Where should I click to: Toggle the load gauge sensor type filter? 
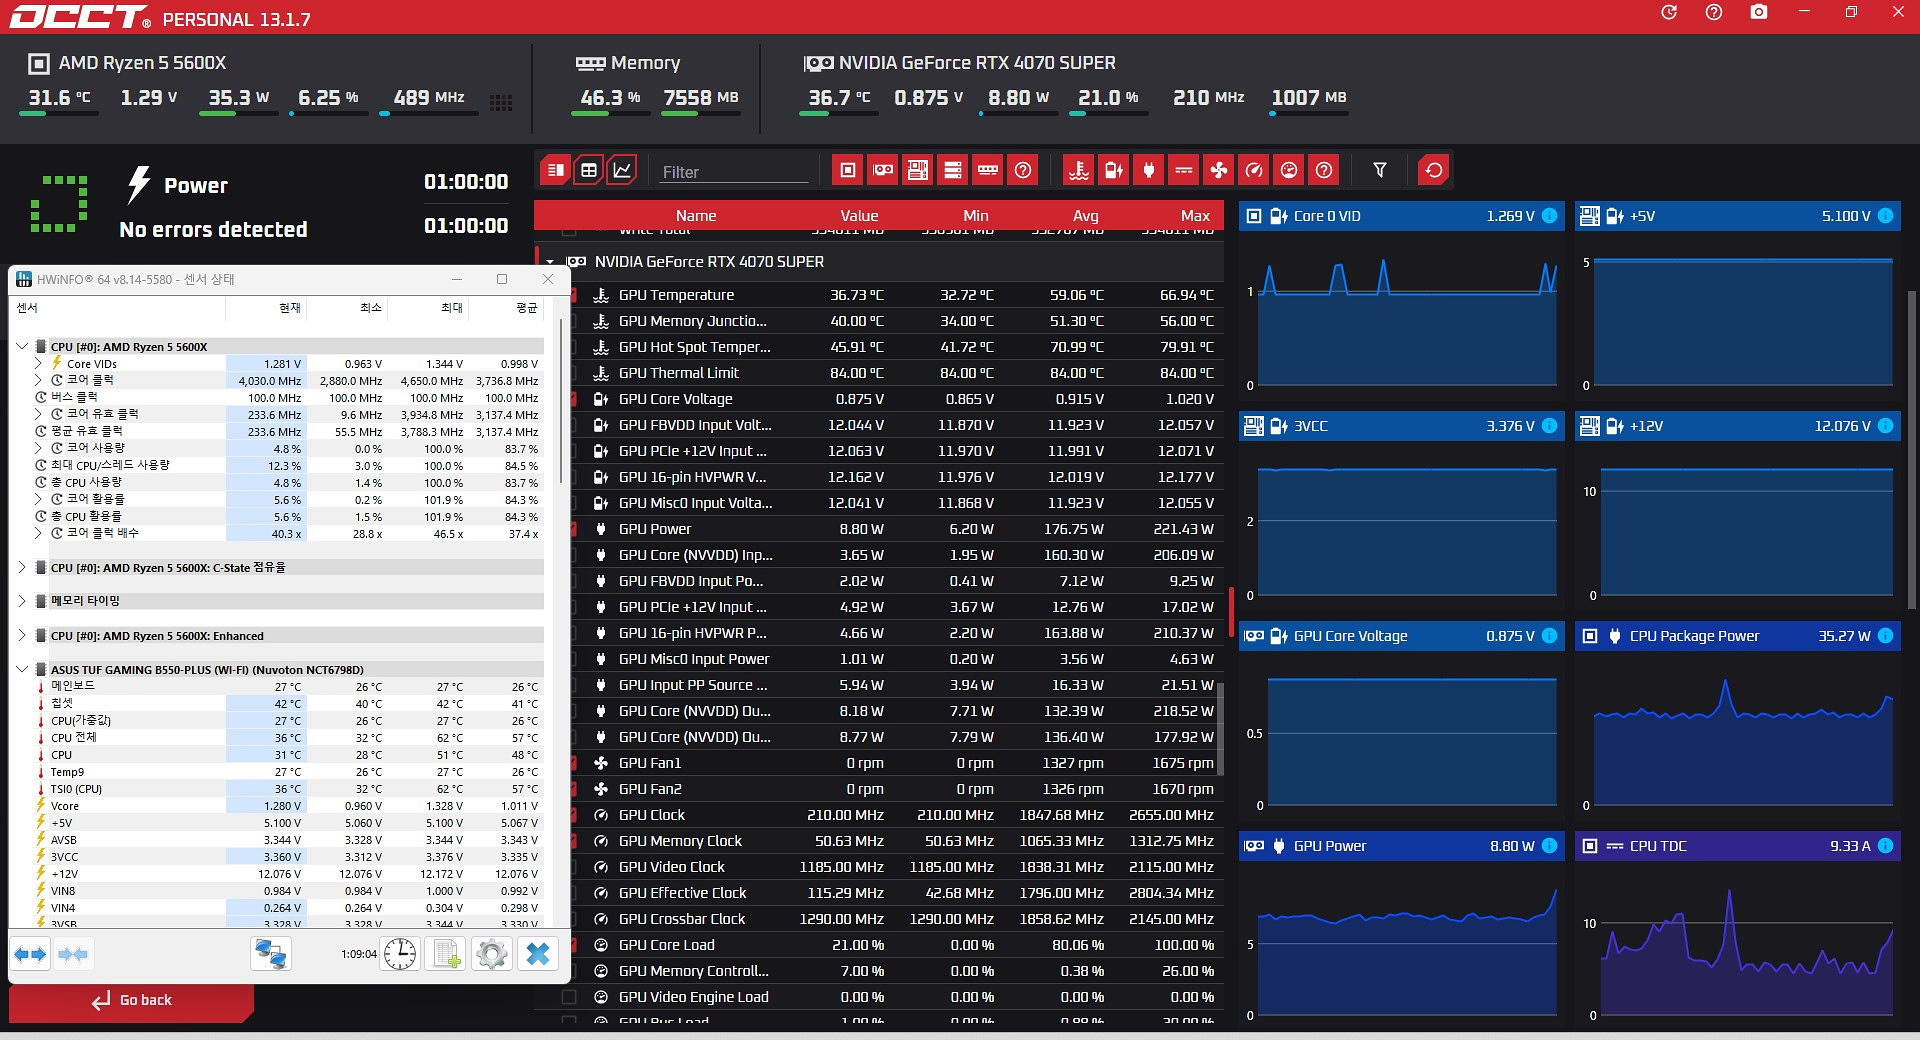[1289, 170]
